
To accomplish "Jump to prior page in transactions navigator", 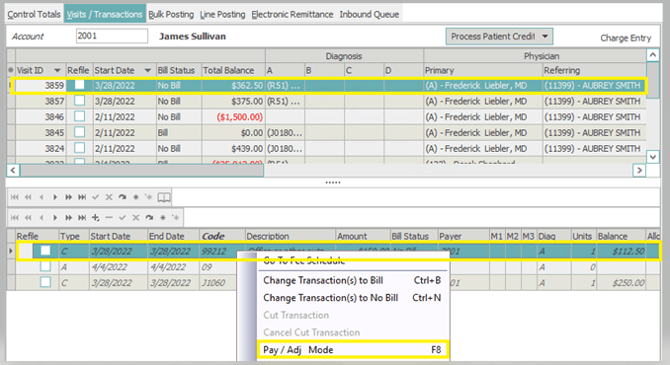I will [28, 218].
